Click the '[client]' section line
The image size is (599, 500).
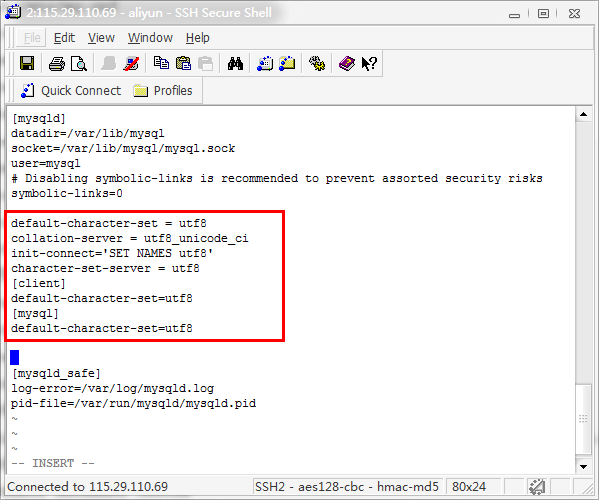39,283
